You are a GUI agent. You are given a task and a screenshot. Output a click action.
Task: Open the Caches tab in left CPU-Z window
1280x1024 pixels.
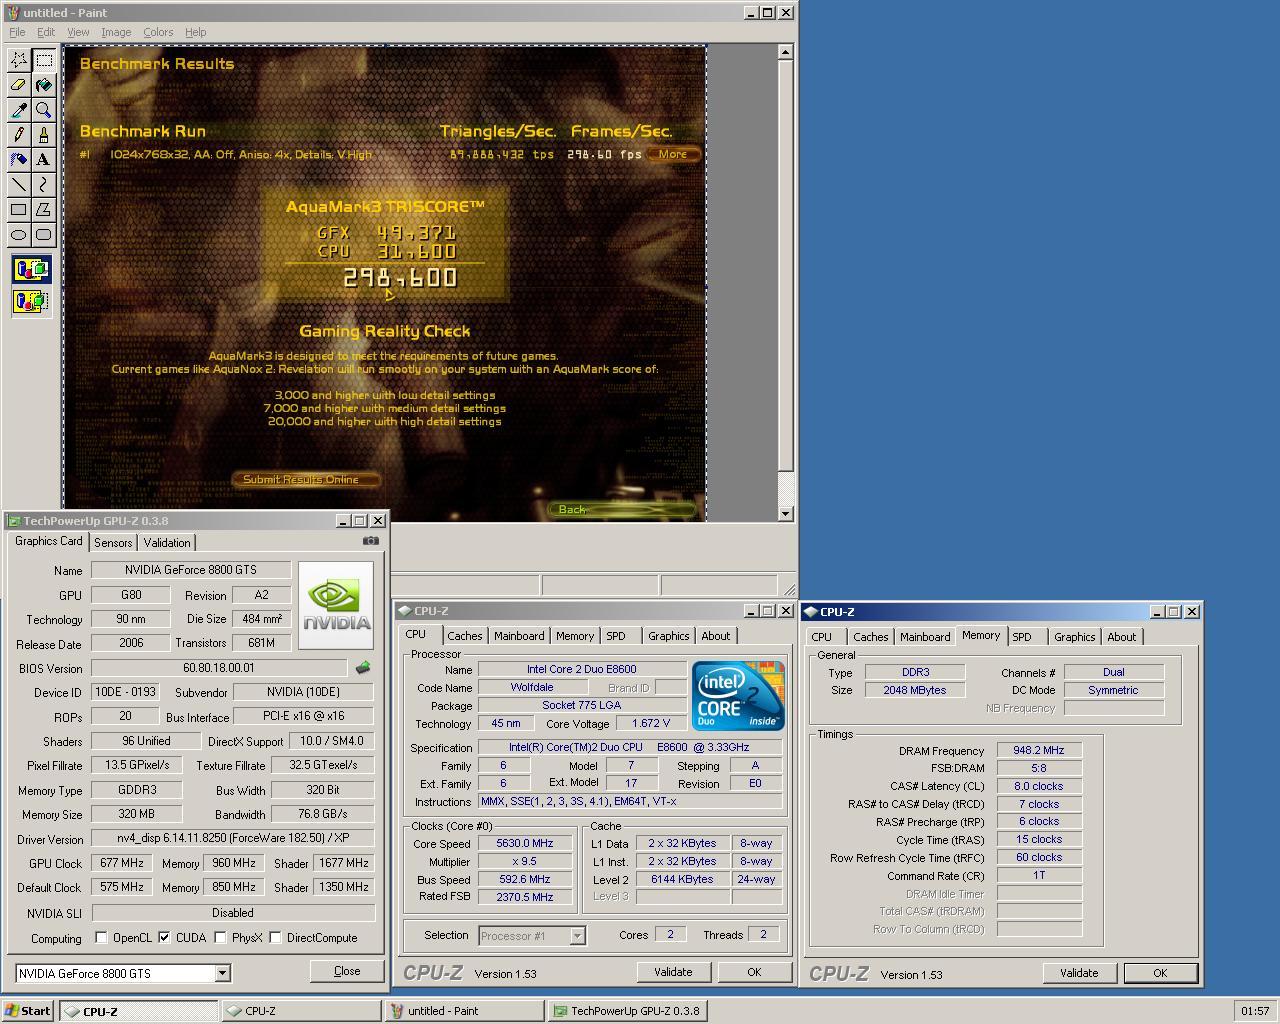click(x=465, y=636)
